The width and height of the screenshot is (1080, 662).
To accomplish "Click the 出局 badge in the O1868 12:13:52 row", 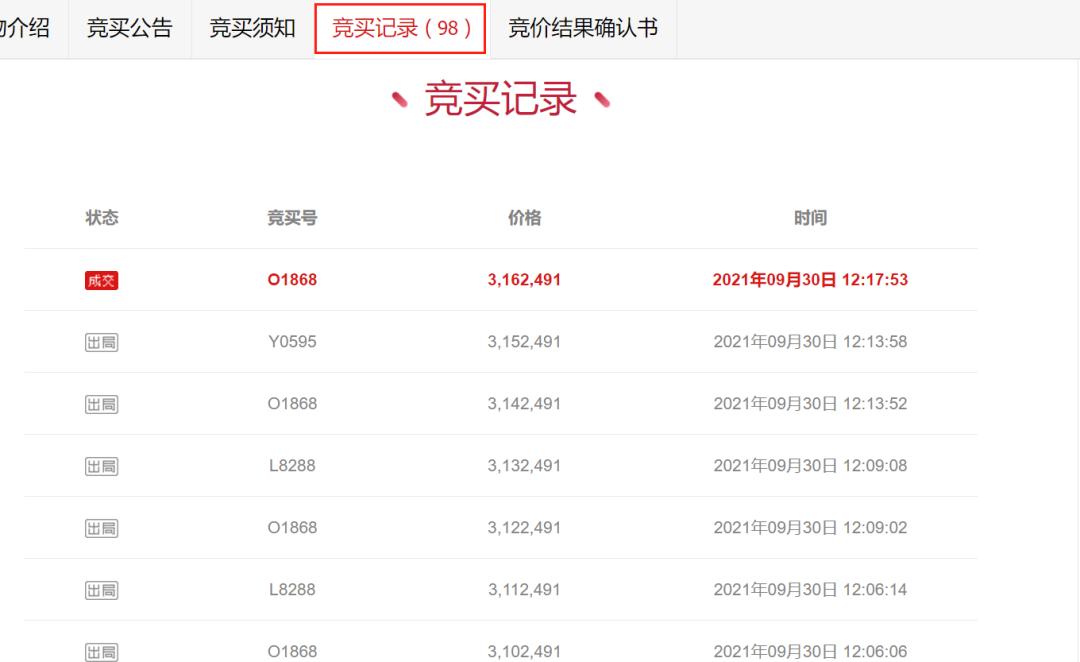I will (99, 403).
